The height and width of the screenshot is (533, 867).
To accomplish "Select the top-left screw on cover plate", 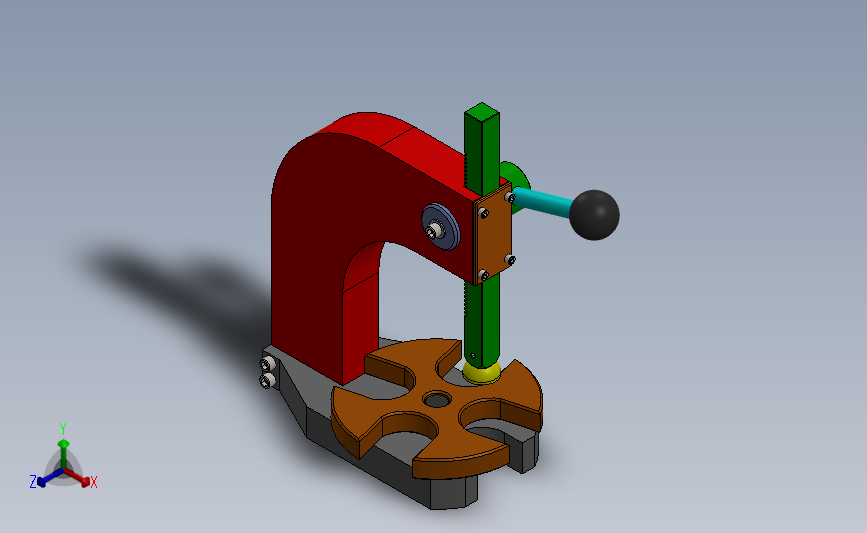I will pos(483,213).
